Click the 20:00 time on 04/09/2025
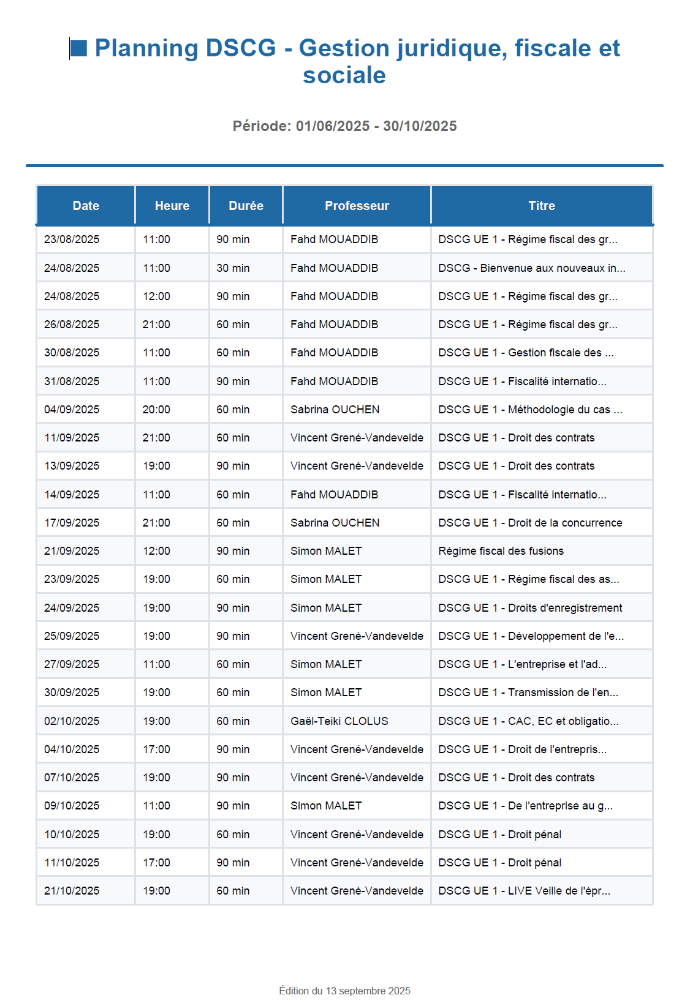 coord(157,409)
